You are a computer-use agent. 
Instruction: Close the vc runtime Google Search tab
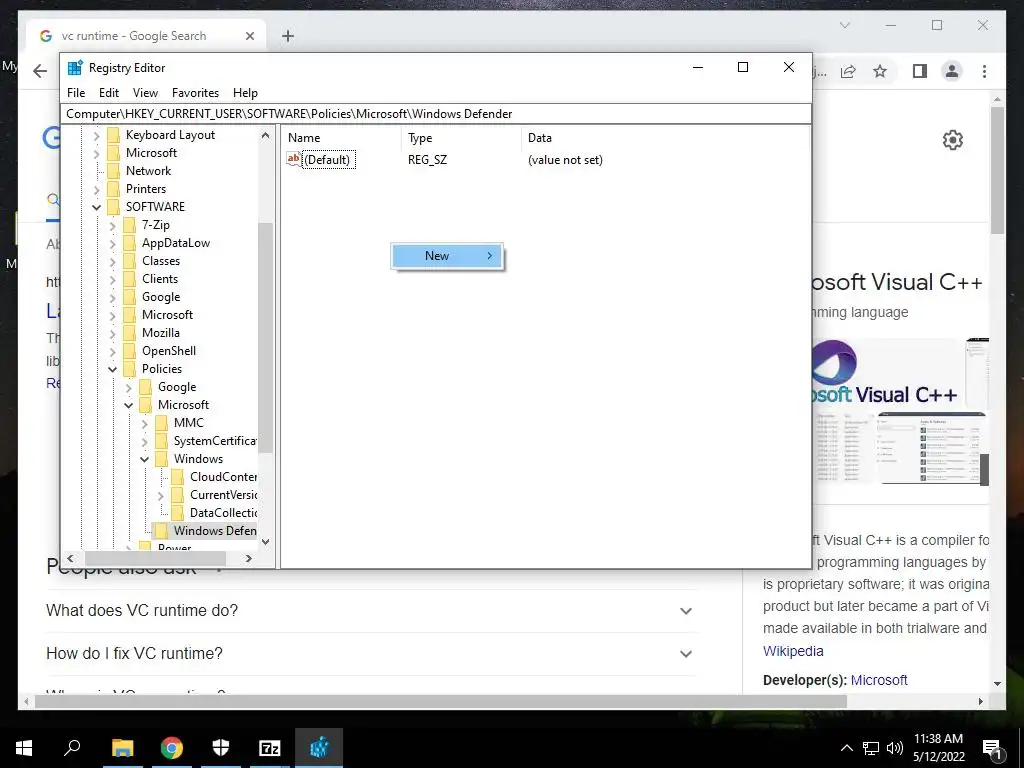coord(249,36)
